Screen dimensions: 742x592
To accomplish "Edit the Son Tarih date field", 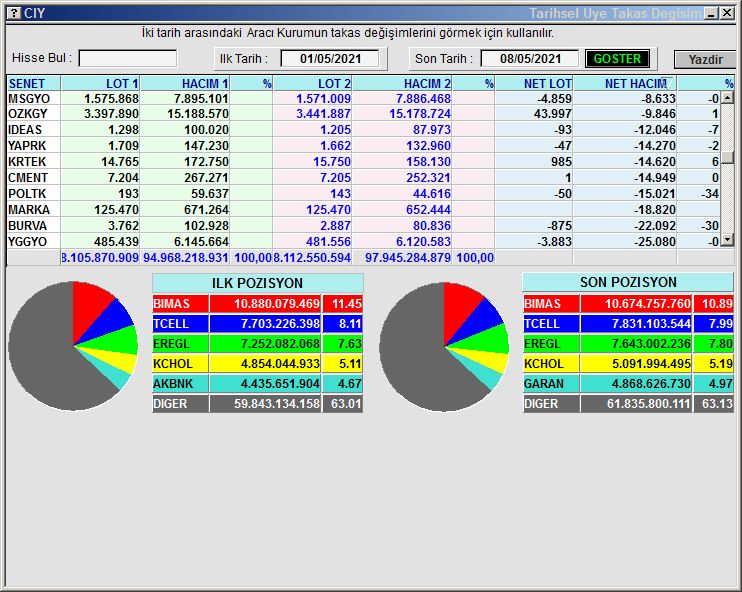I will (529, 59).
